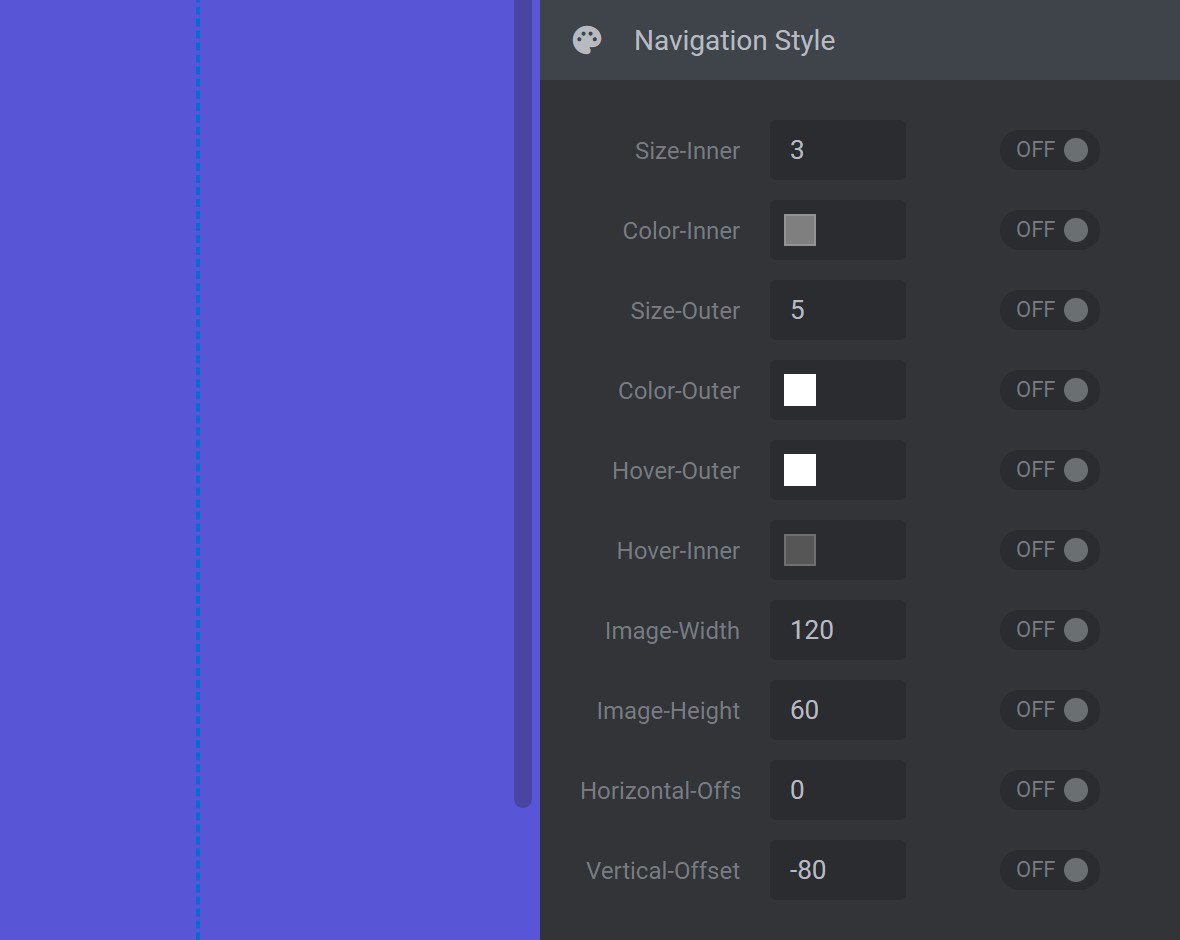Click the Image-Height label
1180x940 pixels.
click(668, 710)
